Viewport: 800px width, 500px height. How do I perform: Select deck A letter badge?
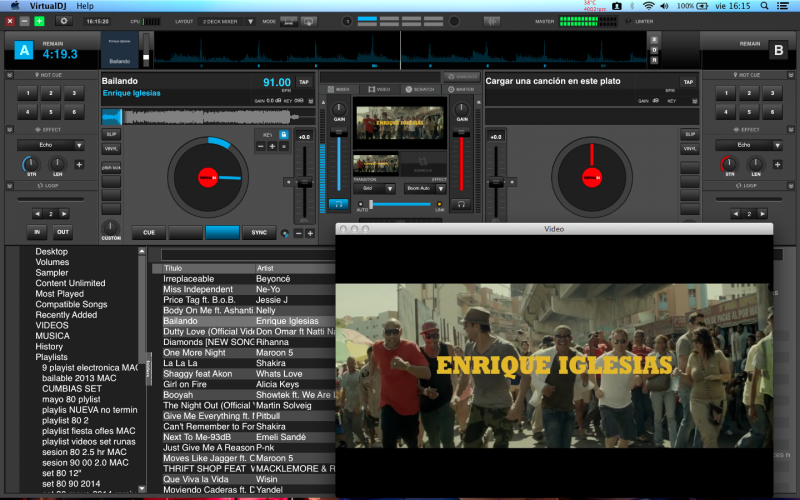point(24,51)
